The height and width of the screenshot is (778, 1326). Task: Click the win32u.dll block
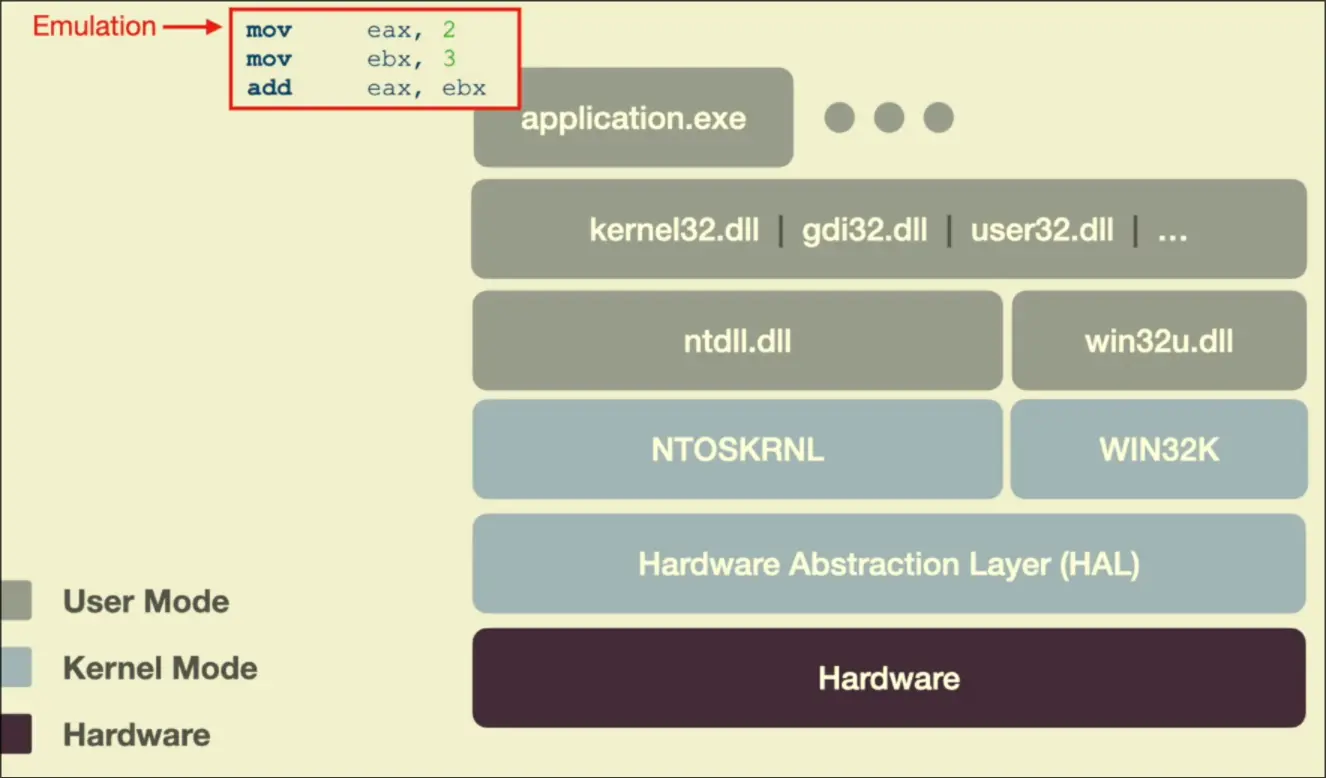tap(1158, 341)
